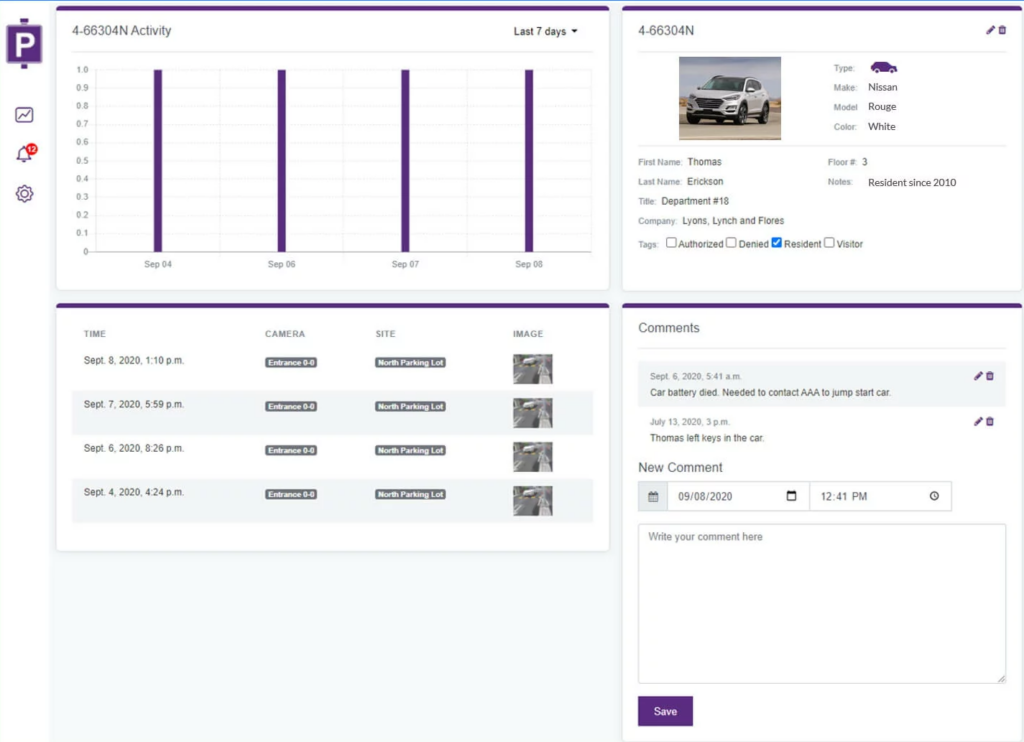1024x742 pixels.
Task: Click the model value 'Rouge'
Action: coord(882,106)
